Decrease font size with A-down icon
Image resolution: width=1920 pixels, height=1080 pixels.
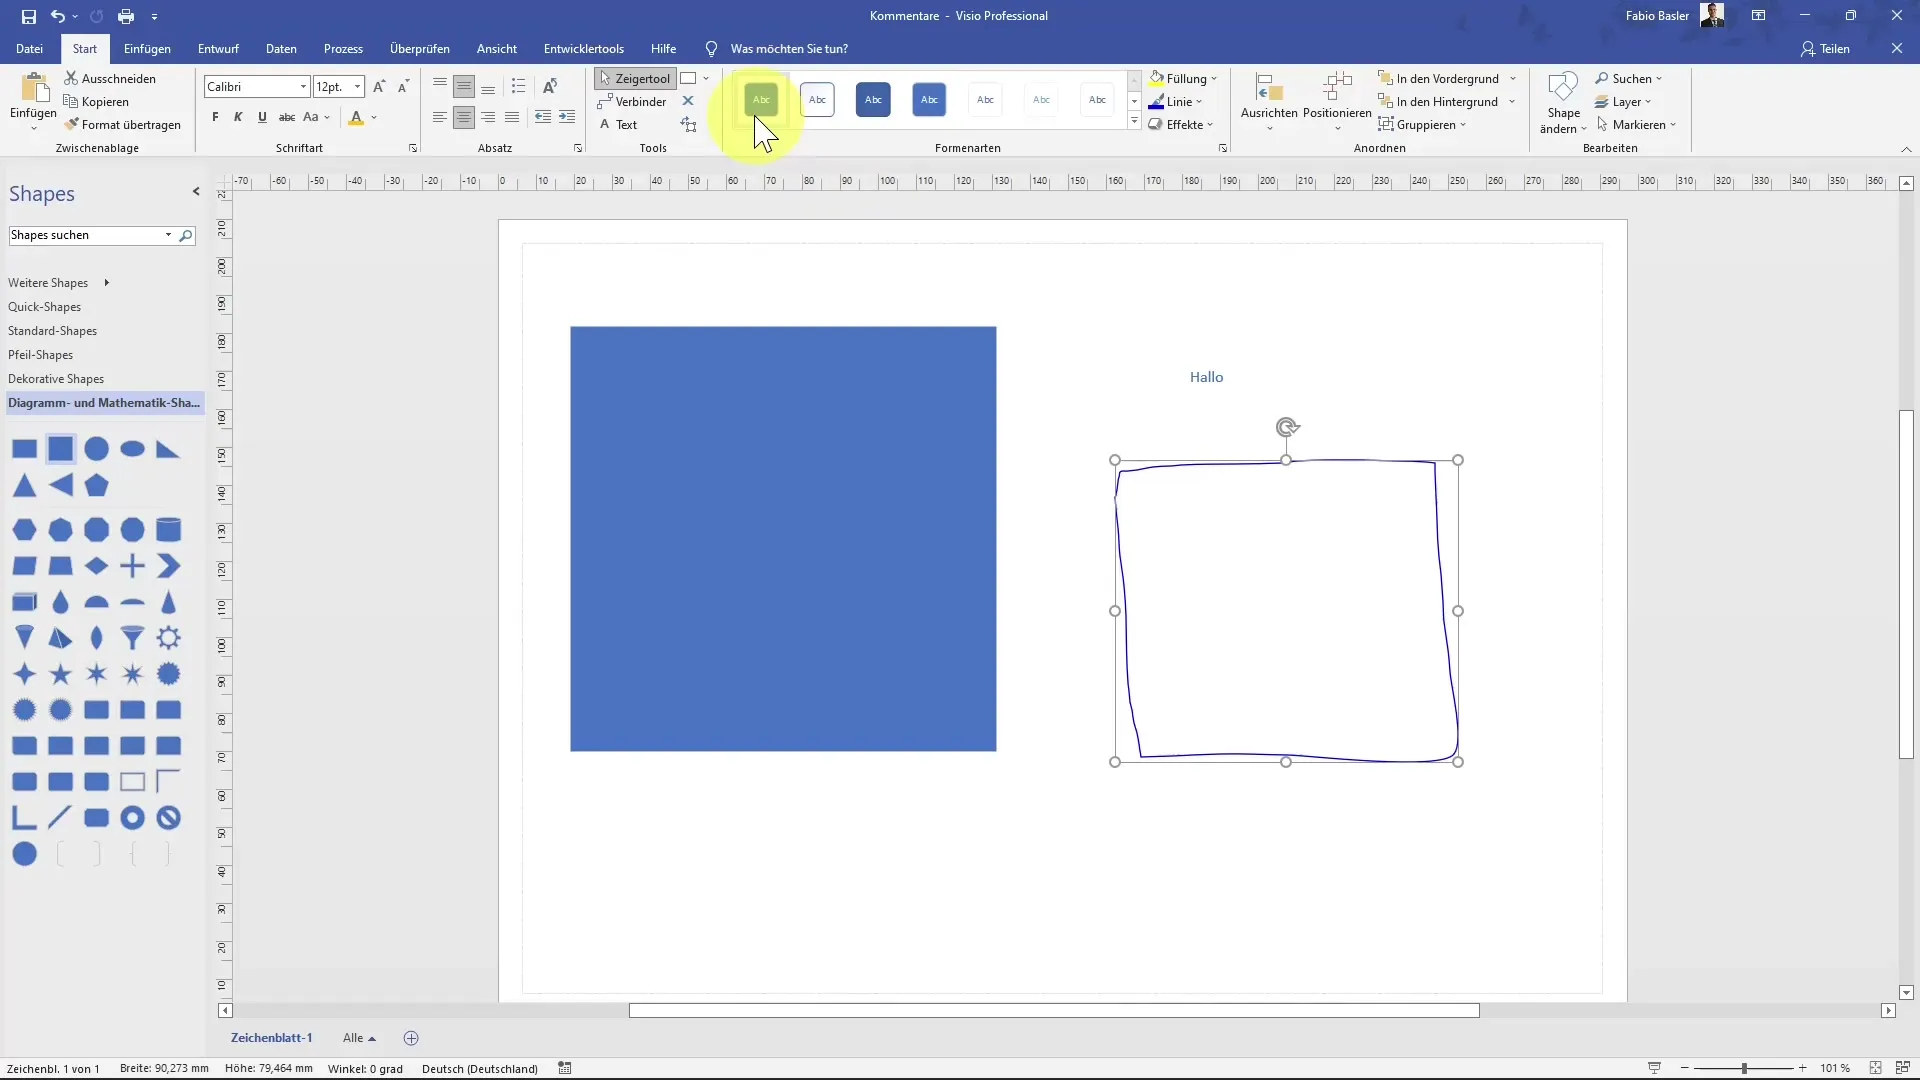403,87
